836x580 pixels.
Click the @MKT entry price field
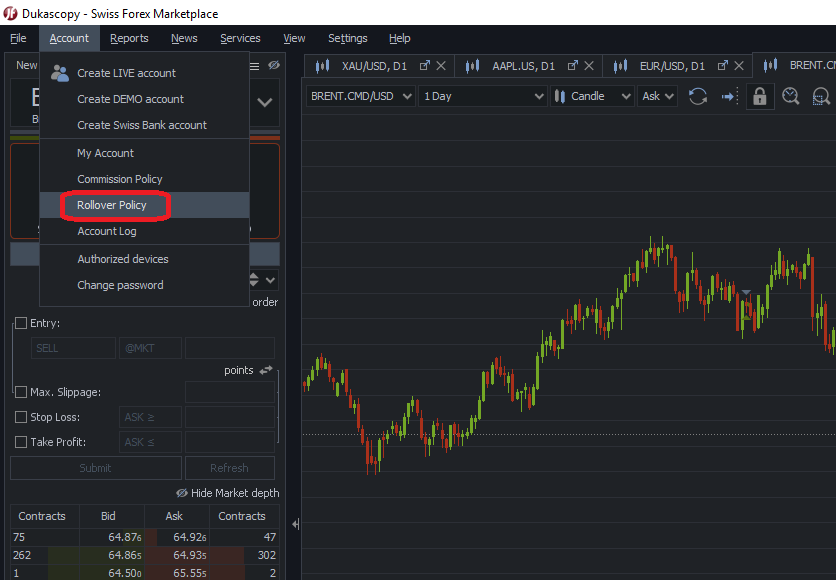[150, 348]
